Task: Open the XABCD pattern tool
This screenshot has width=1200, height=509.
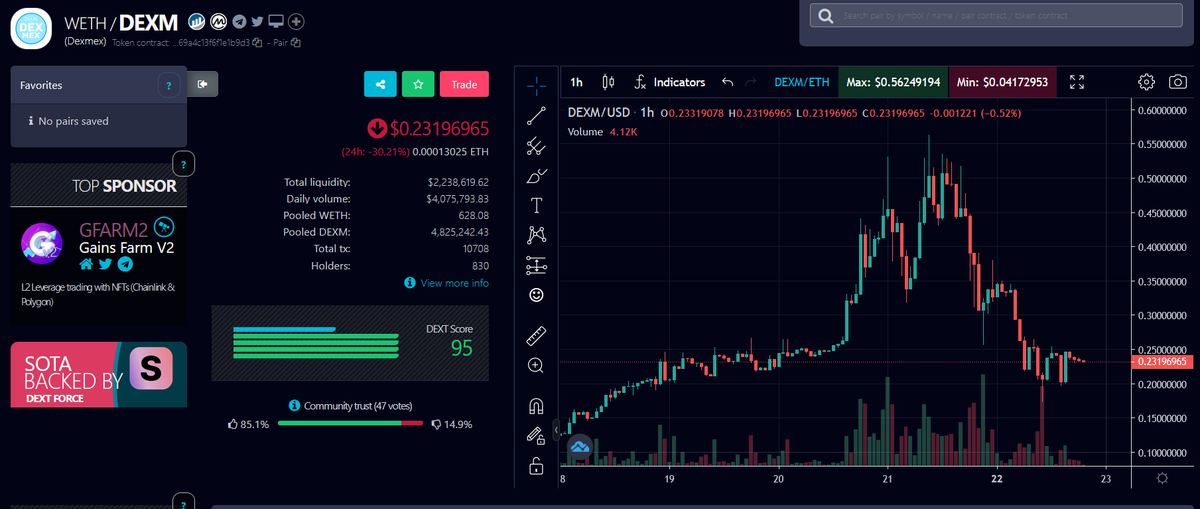Action: [536, 235]
